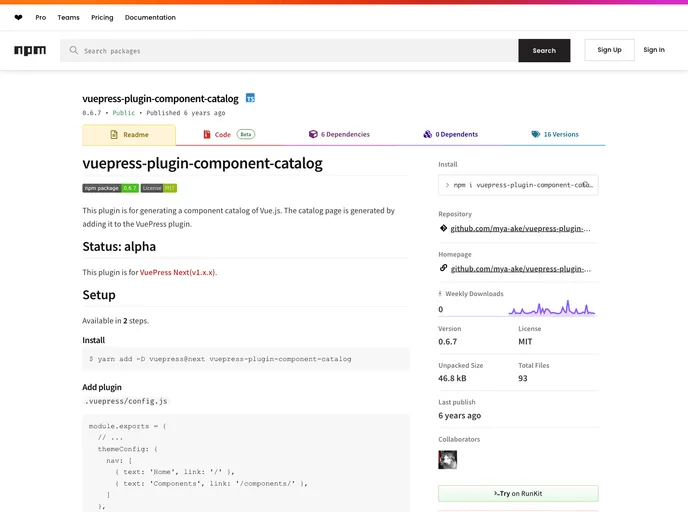Focus the Search packages input field
The image size is (688, 512).
click(x=289, y=50)
